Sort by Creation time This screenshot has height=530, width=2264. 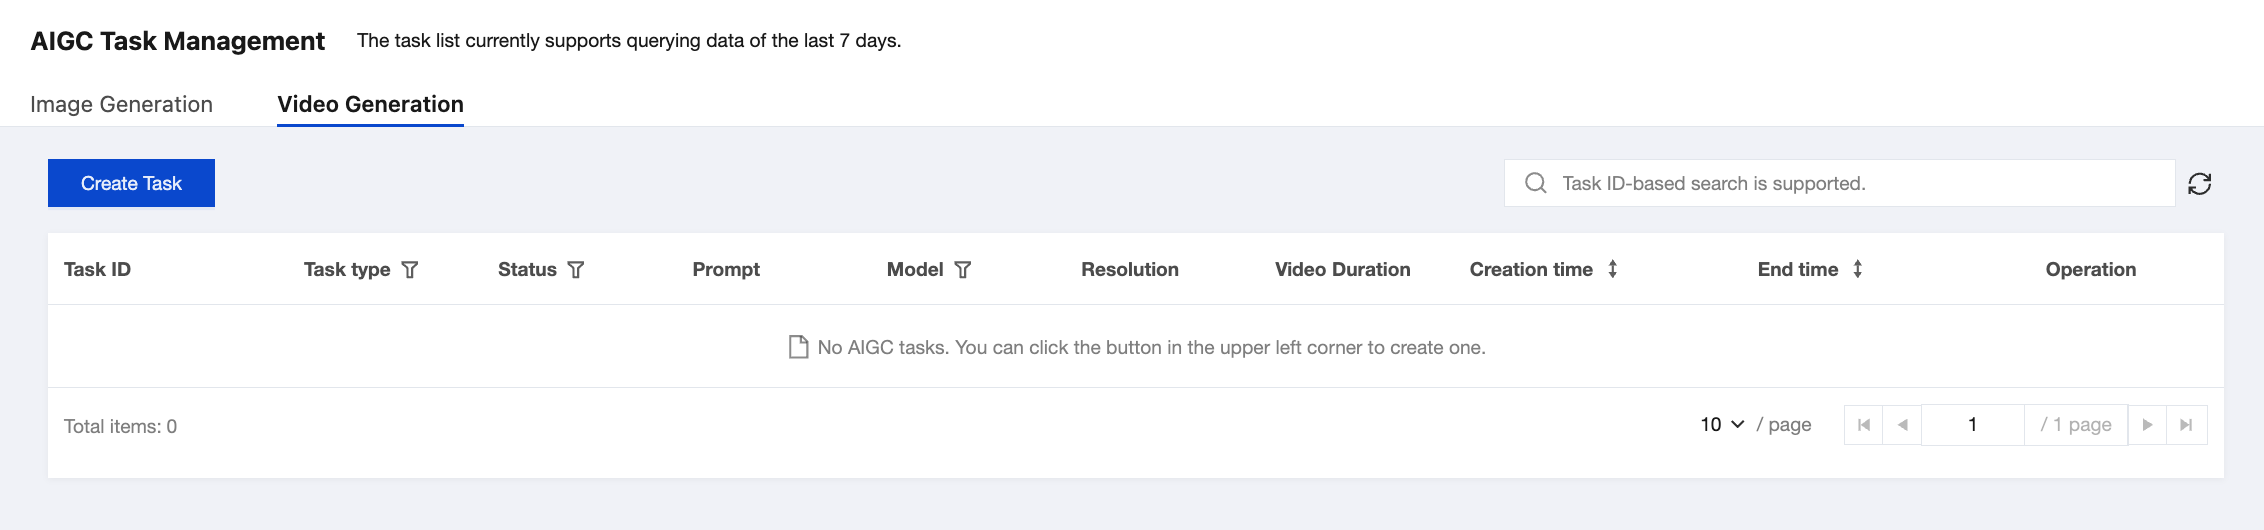[1612, 269]
